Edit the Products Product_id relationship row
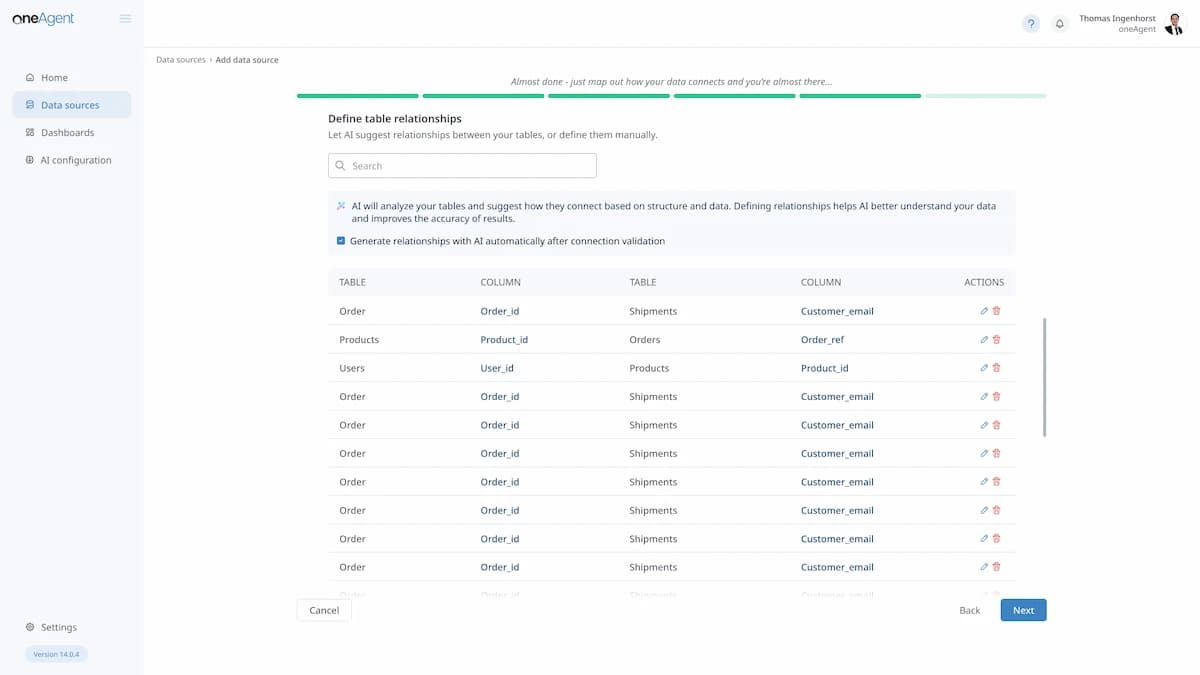1200x675 pixels. coord(984,340)
